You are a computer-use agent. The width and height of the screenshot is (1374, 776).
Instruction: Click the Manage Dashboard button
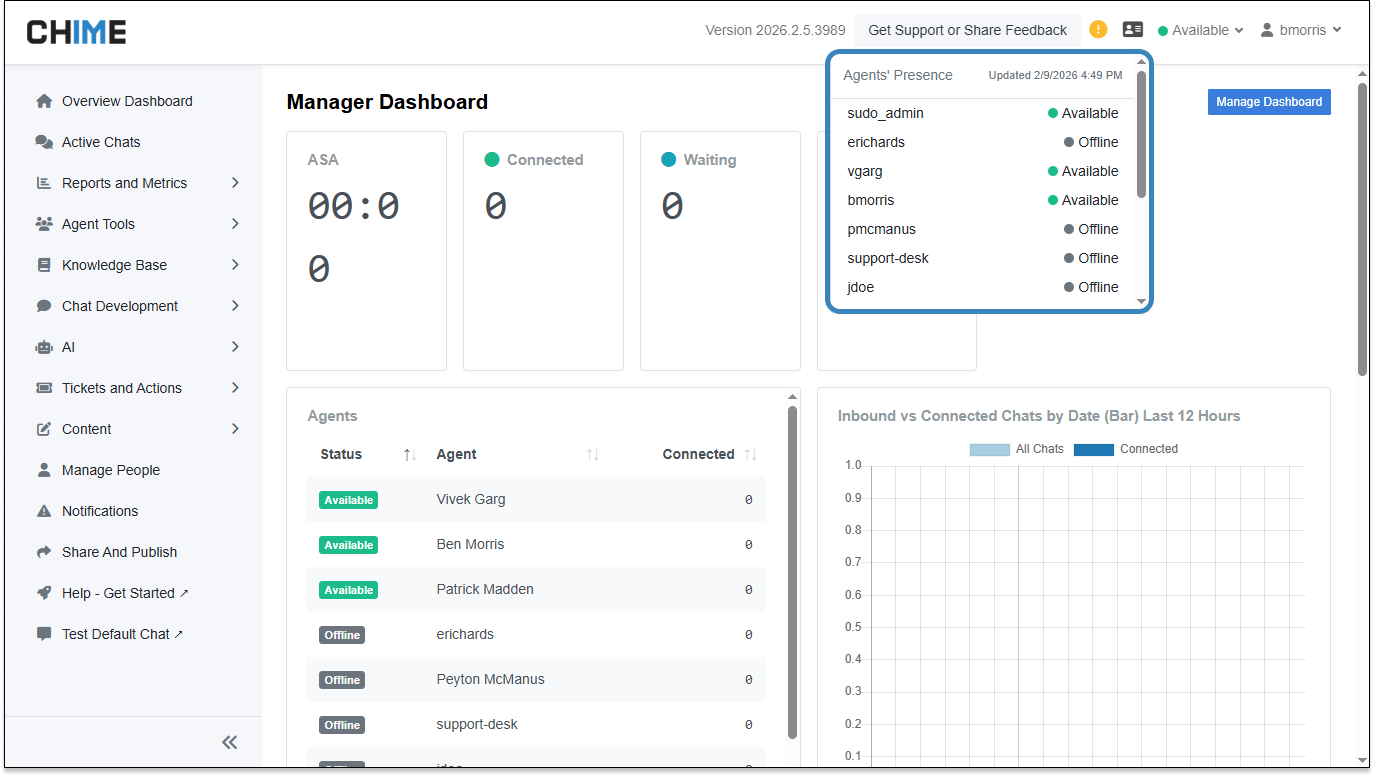[1268, 102]
